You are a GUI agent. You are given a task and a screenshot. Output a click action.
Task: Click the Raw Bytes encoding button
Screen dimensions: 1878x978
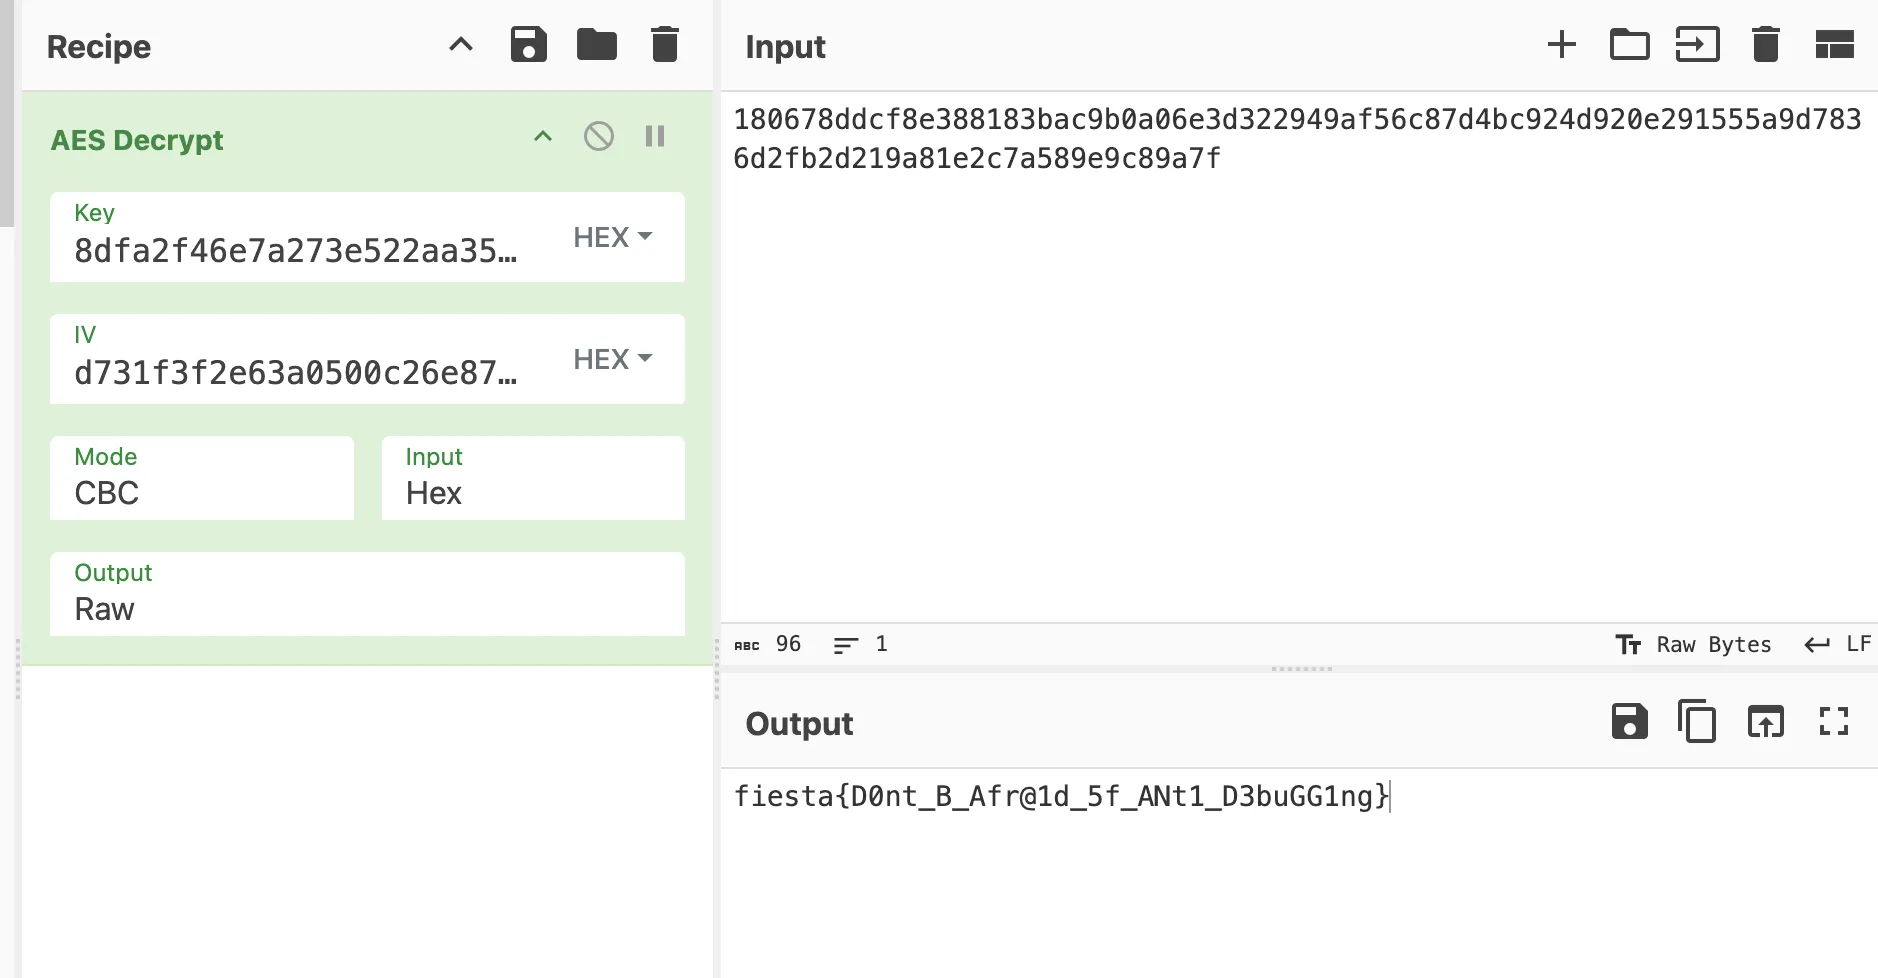coord(1694,645)
